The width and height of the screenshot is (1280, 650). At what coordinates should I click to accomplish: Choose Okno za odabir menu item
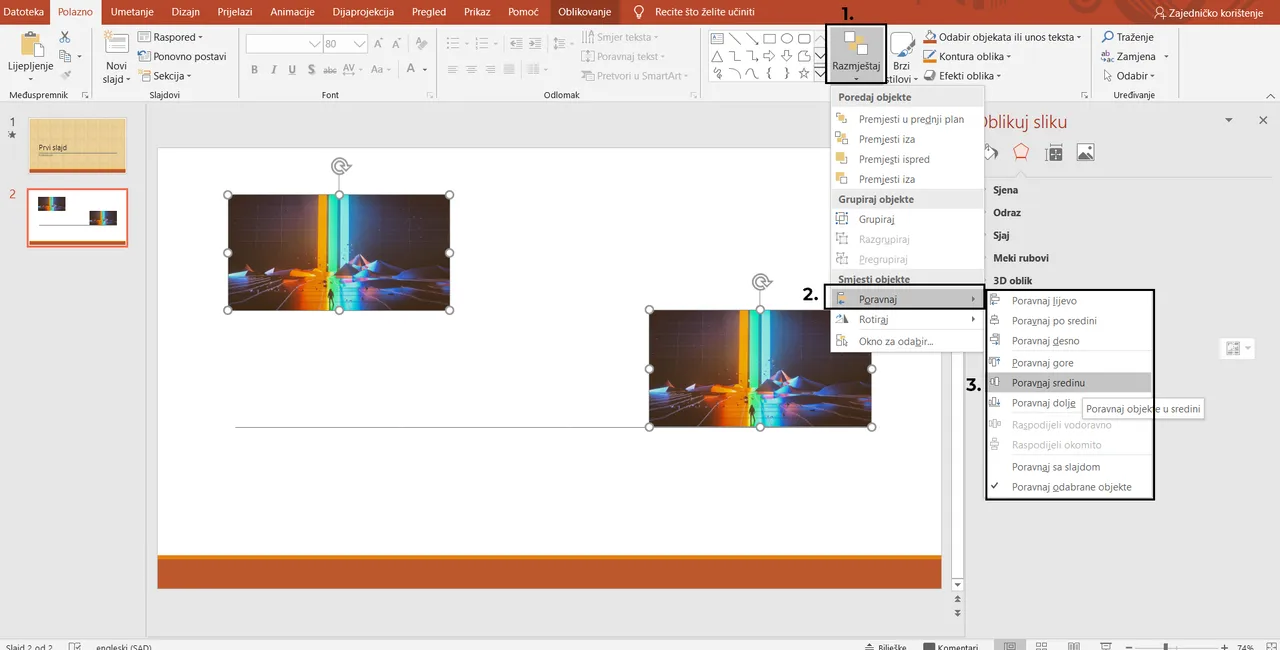(907, 341)
